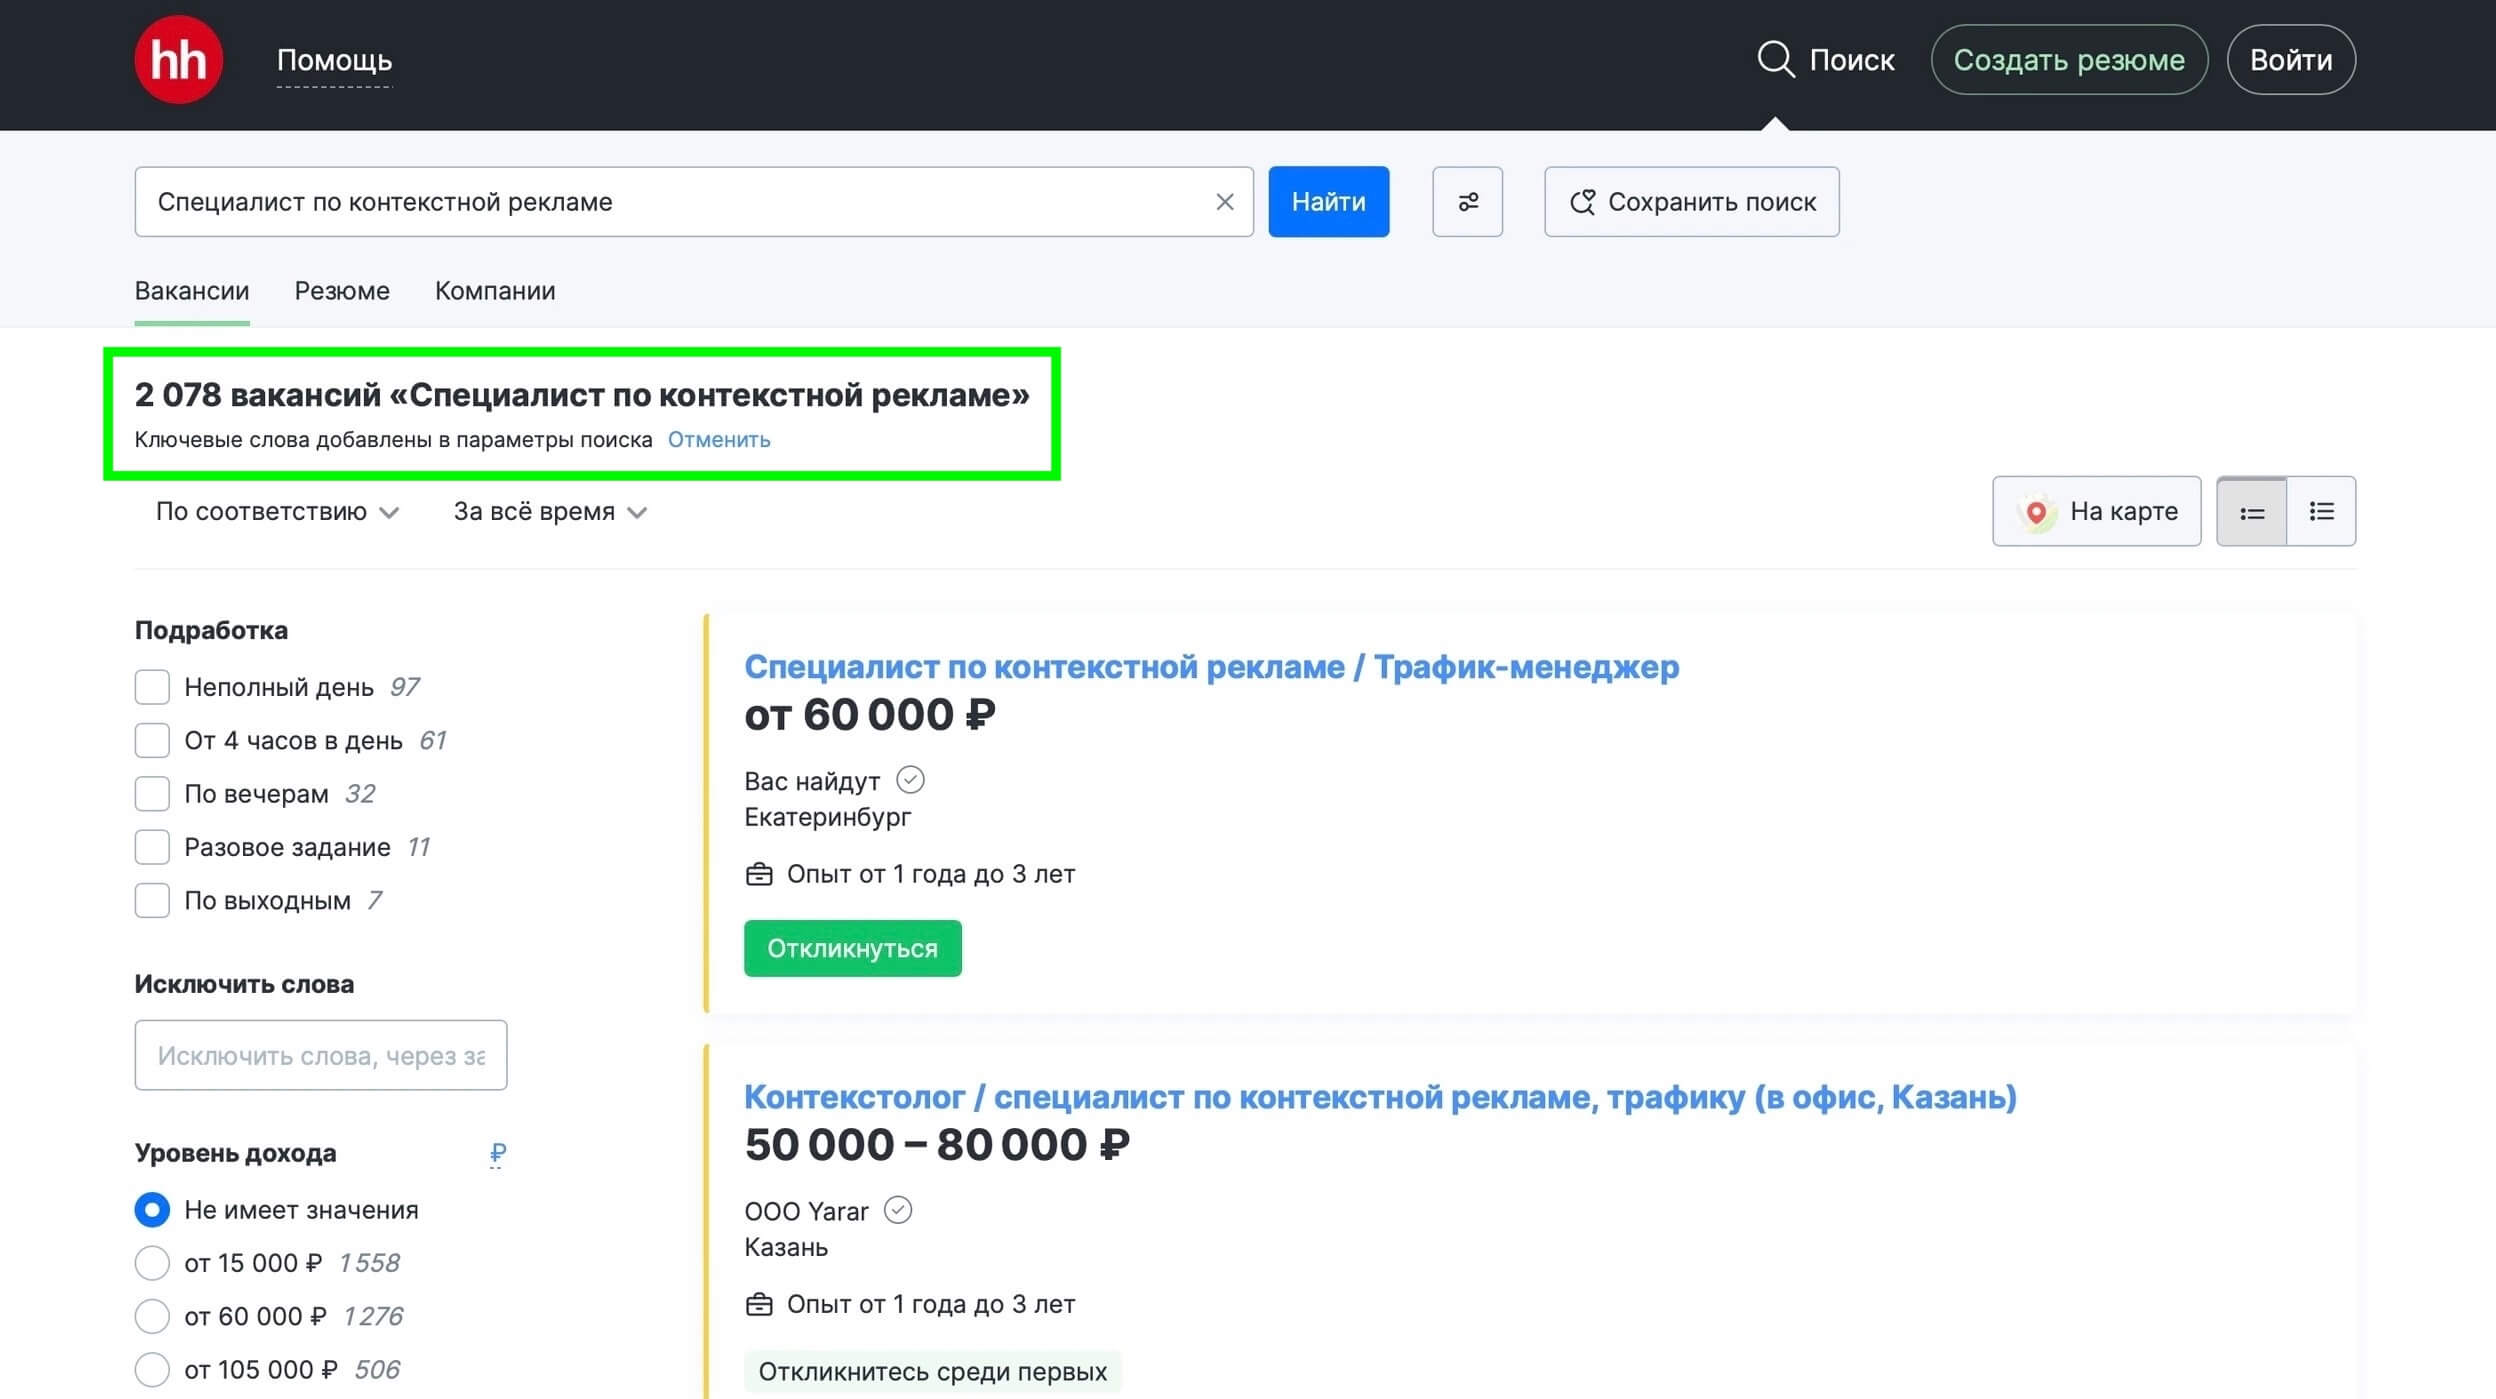Switch to the Вакансии tab
This screenshot has width=2496, height=1399.
[192, 291]
